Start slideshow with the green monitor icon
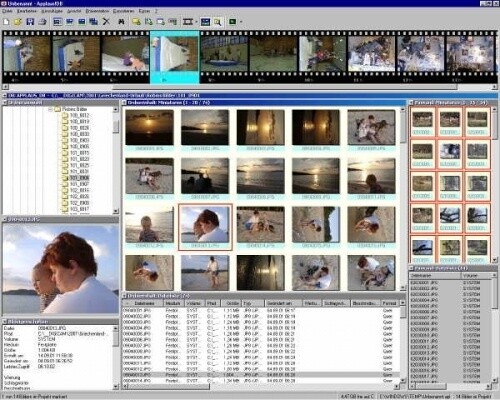Screen dimensions: 500x400 point(233,22)
